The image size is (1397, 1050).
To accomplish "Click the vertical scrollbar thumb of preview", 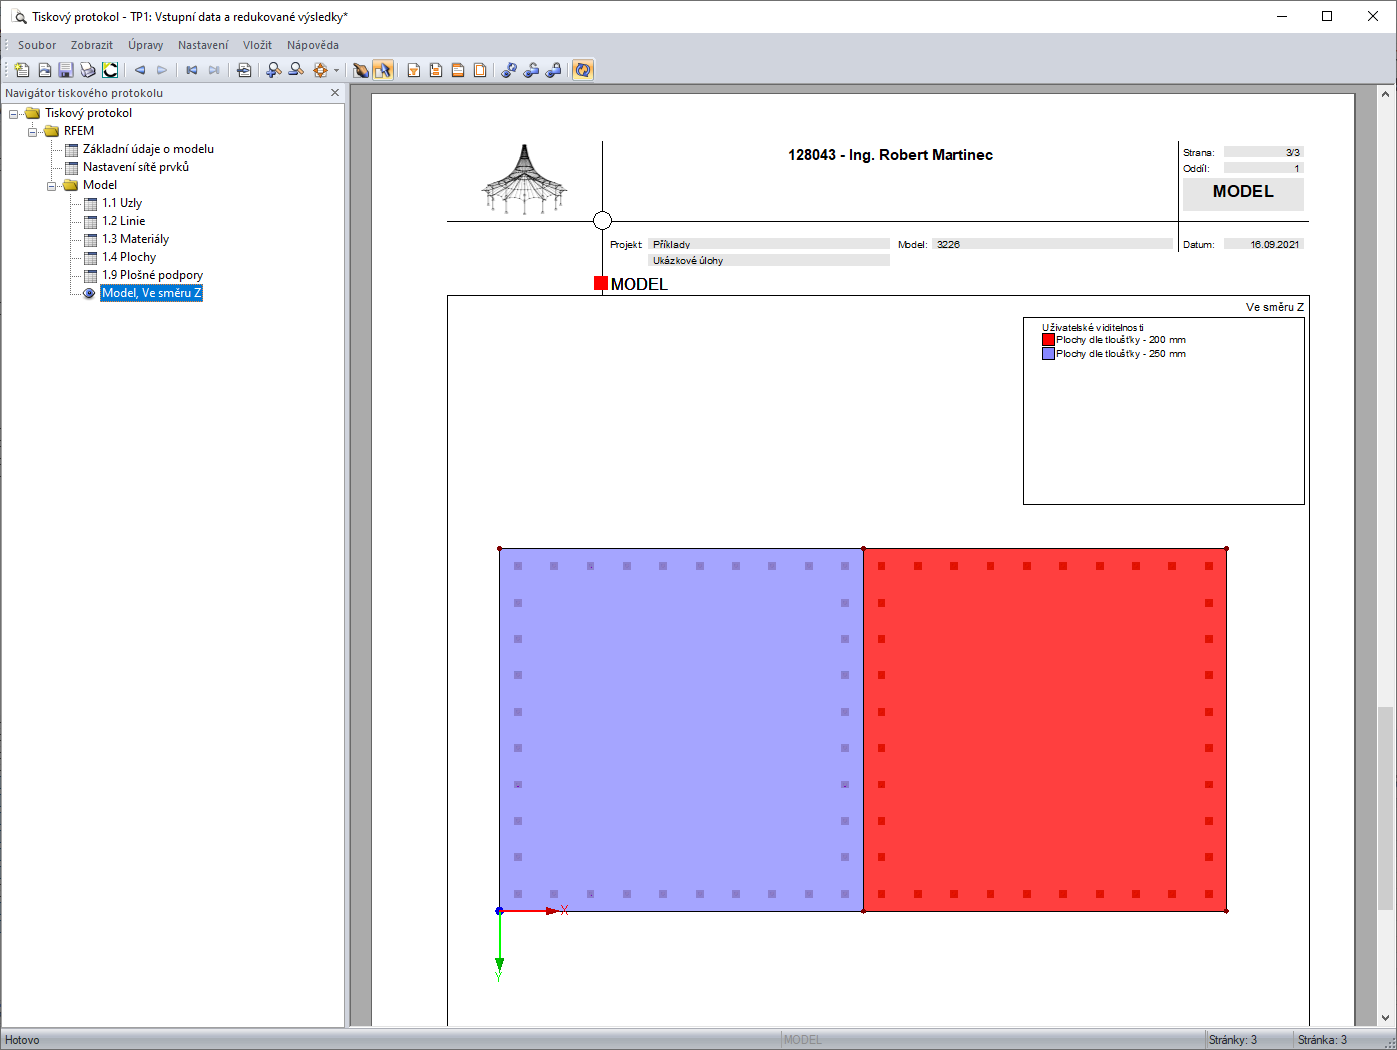I will tap(1386, 809).
